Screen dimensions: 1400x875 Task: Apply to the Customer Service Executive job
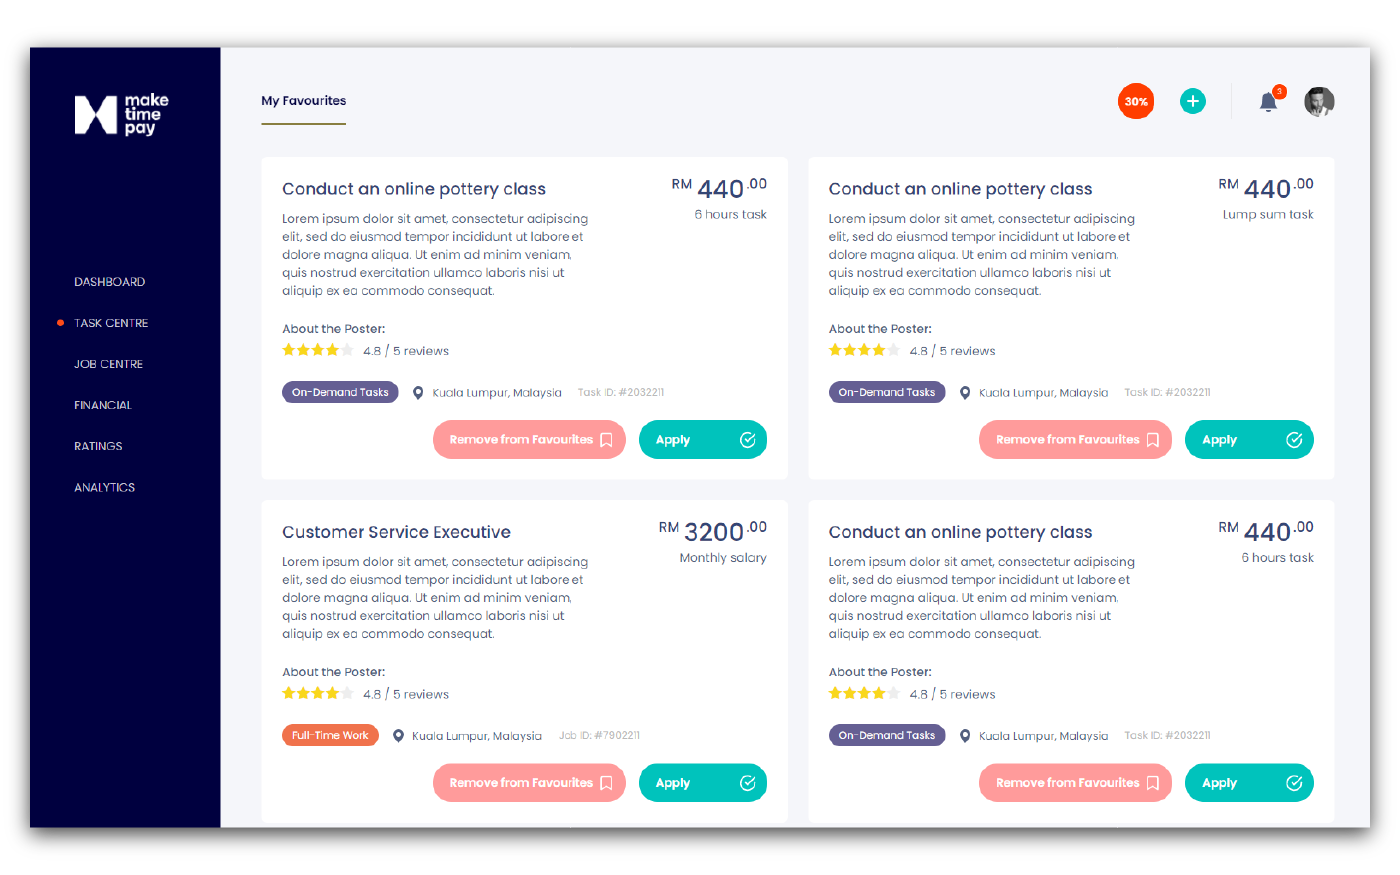coord(702,783)
